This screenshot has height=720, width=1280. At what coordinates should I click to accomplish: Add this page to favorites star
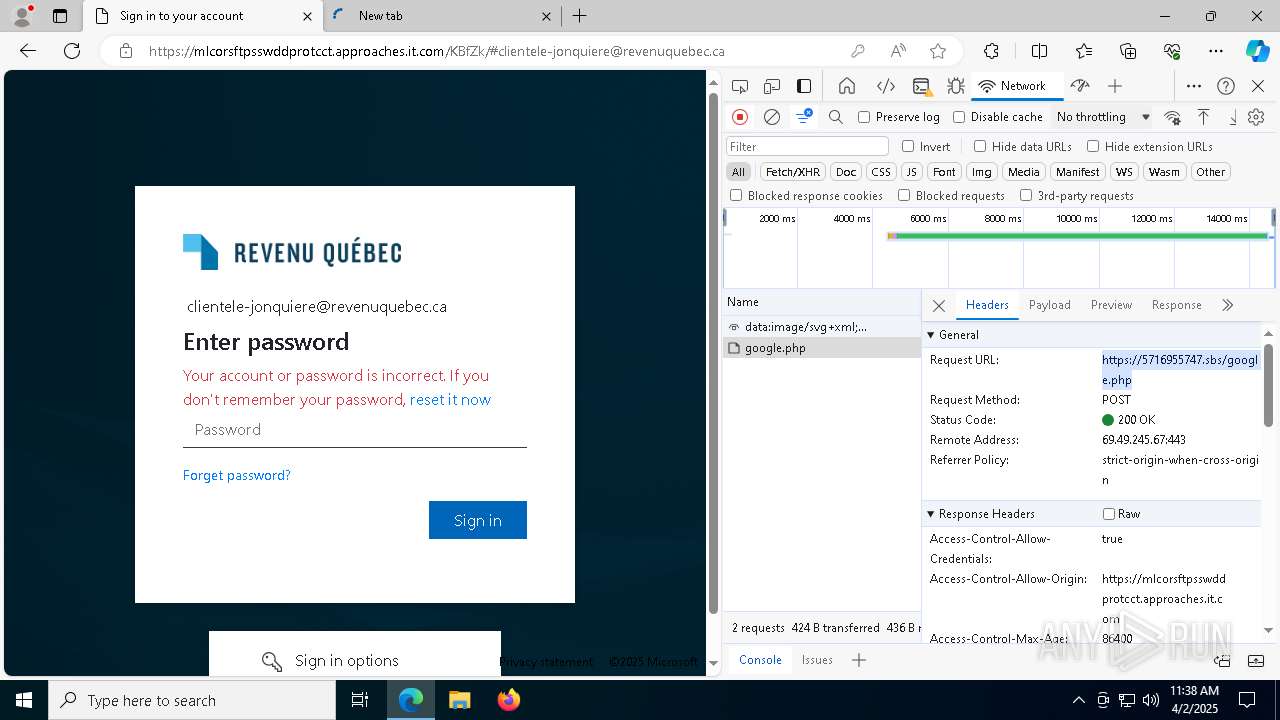pos(937,51)
